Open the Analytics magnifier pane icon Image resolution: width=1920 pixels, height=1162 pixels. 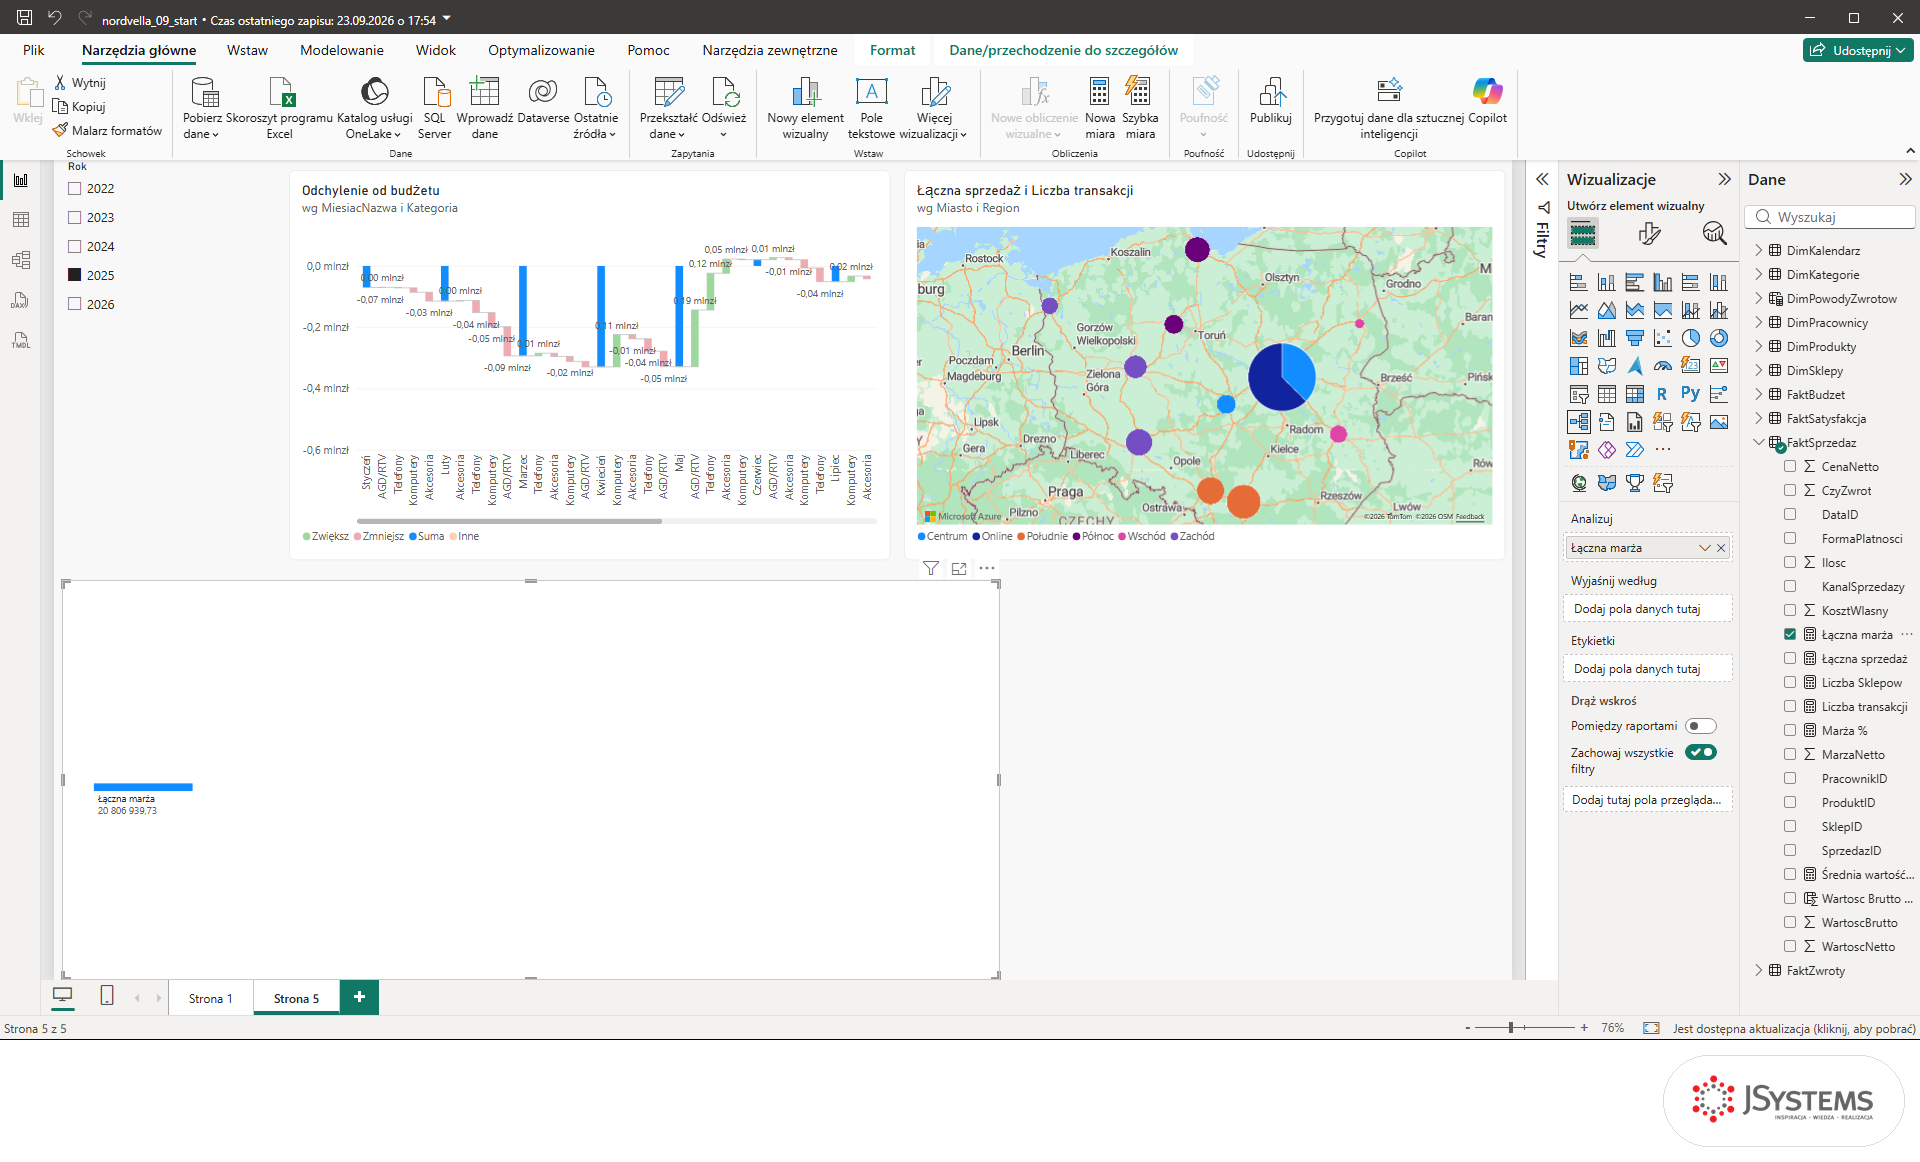tap(1714, 234)
